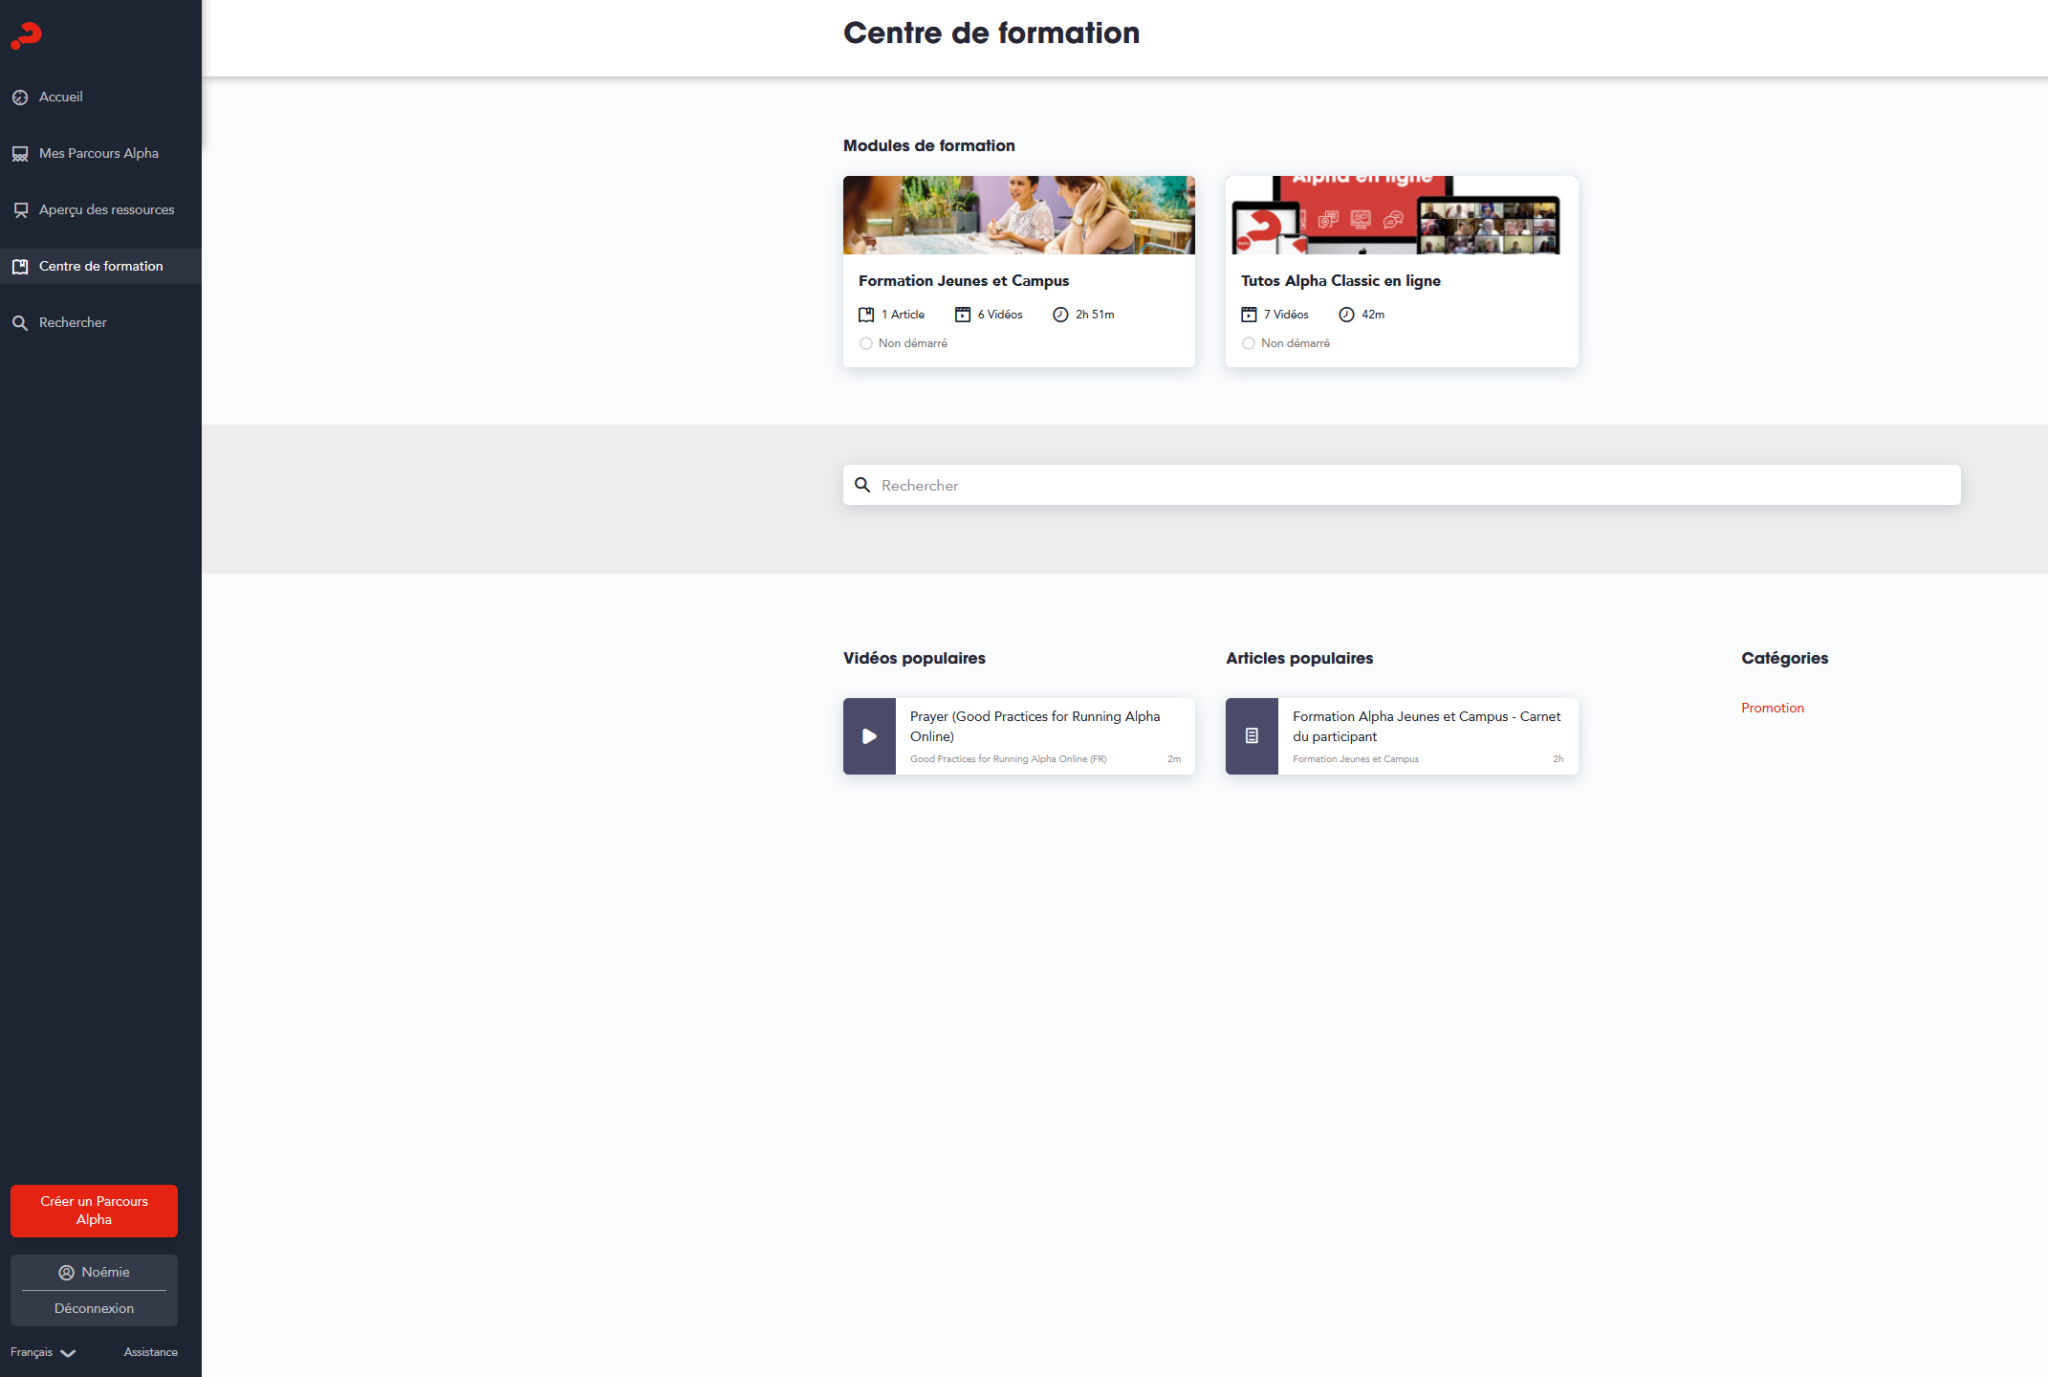Click the 6 Vidéos icon

[x=962, y=315]
